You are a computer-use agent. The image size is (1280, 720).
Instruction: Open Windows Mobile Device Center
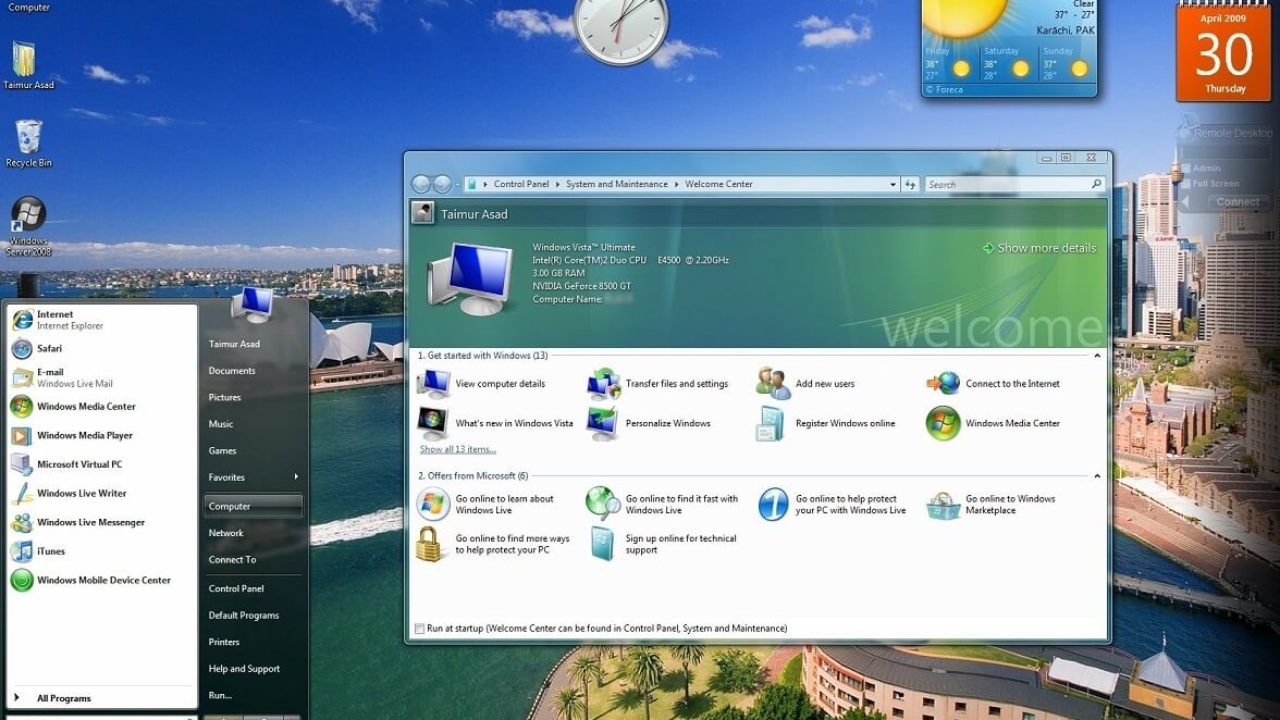click(x=100, y=581)
